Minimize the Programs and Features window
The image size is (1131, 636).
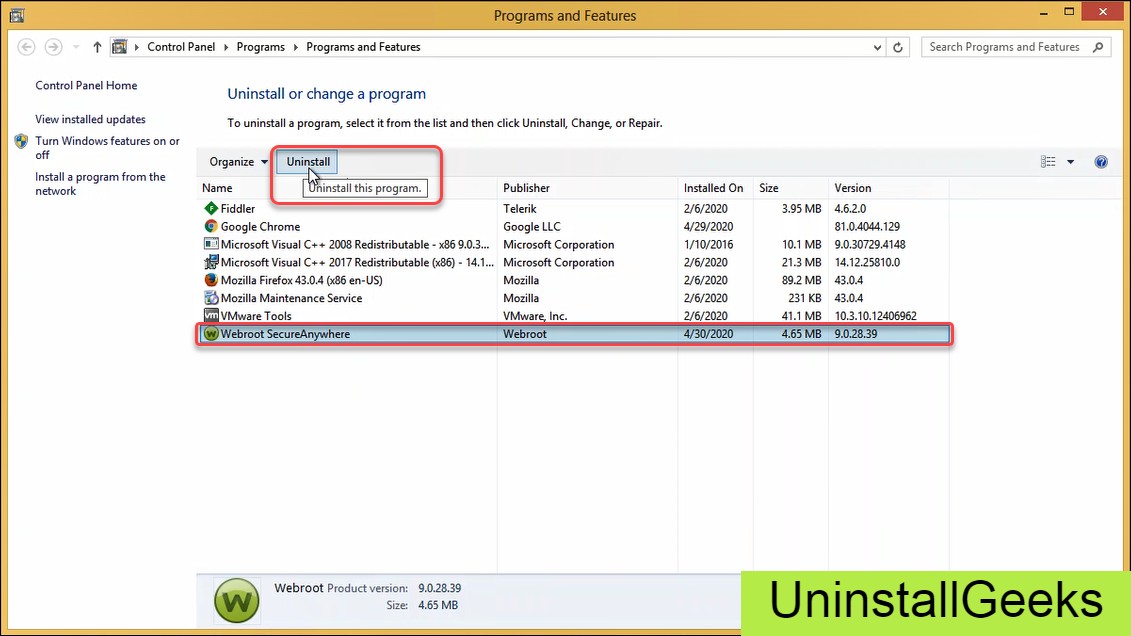pos(1044,13)
